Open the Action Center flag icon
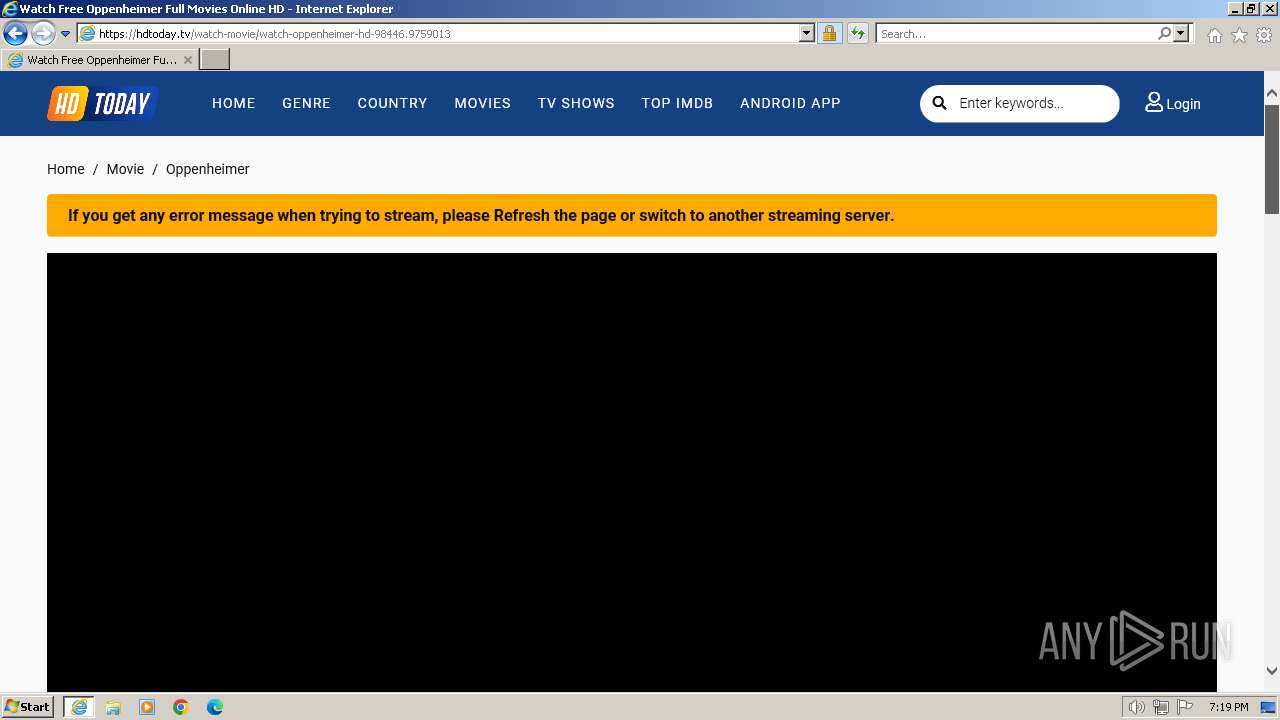This screenshot has width=1280, height=720. click(1185, 707)
